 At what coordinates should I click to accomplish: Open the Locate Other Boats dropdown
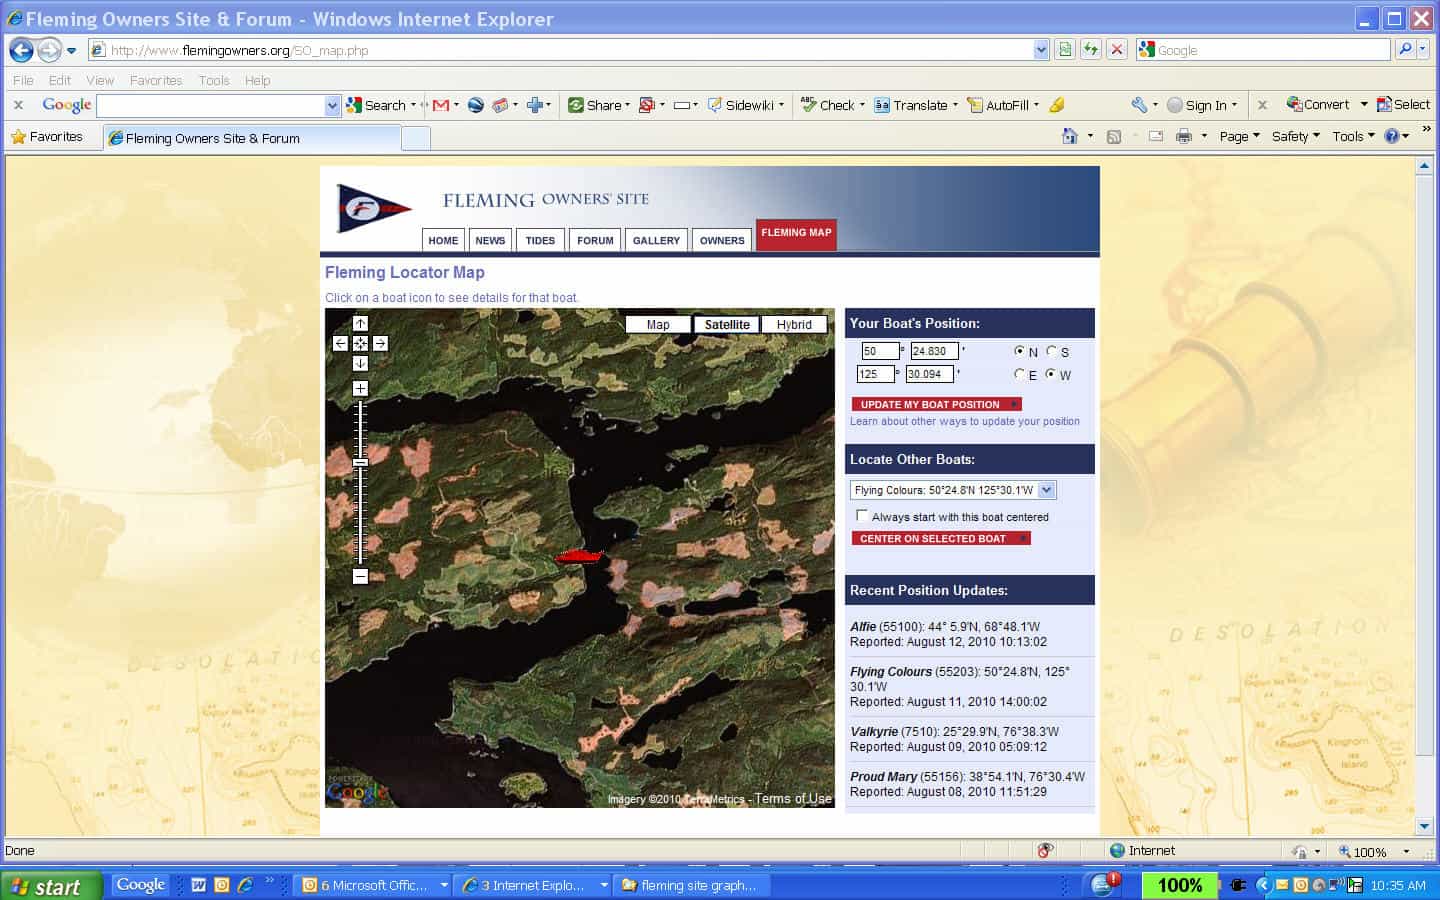1047,490
